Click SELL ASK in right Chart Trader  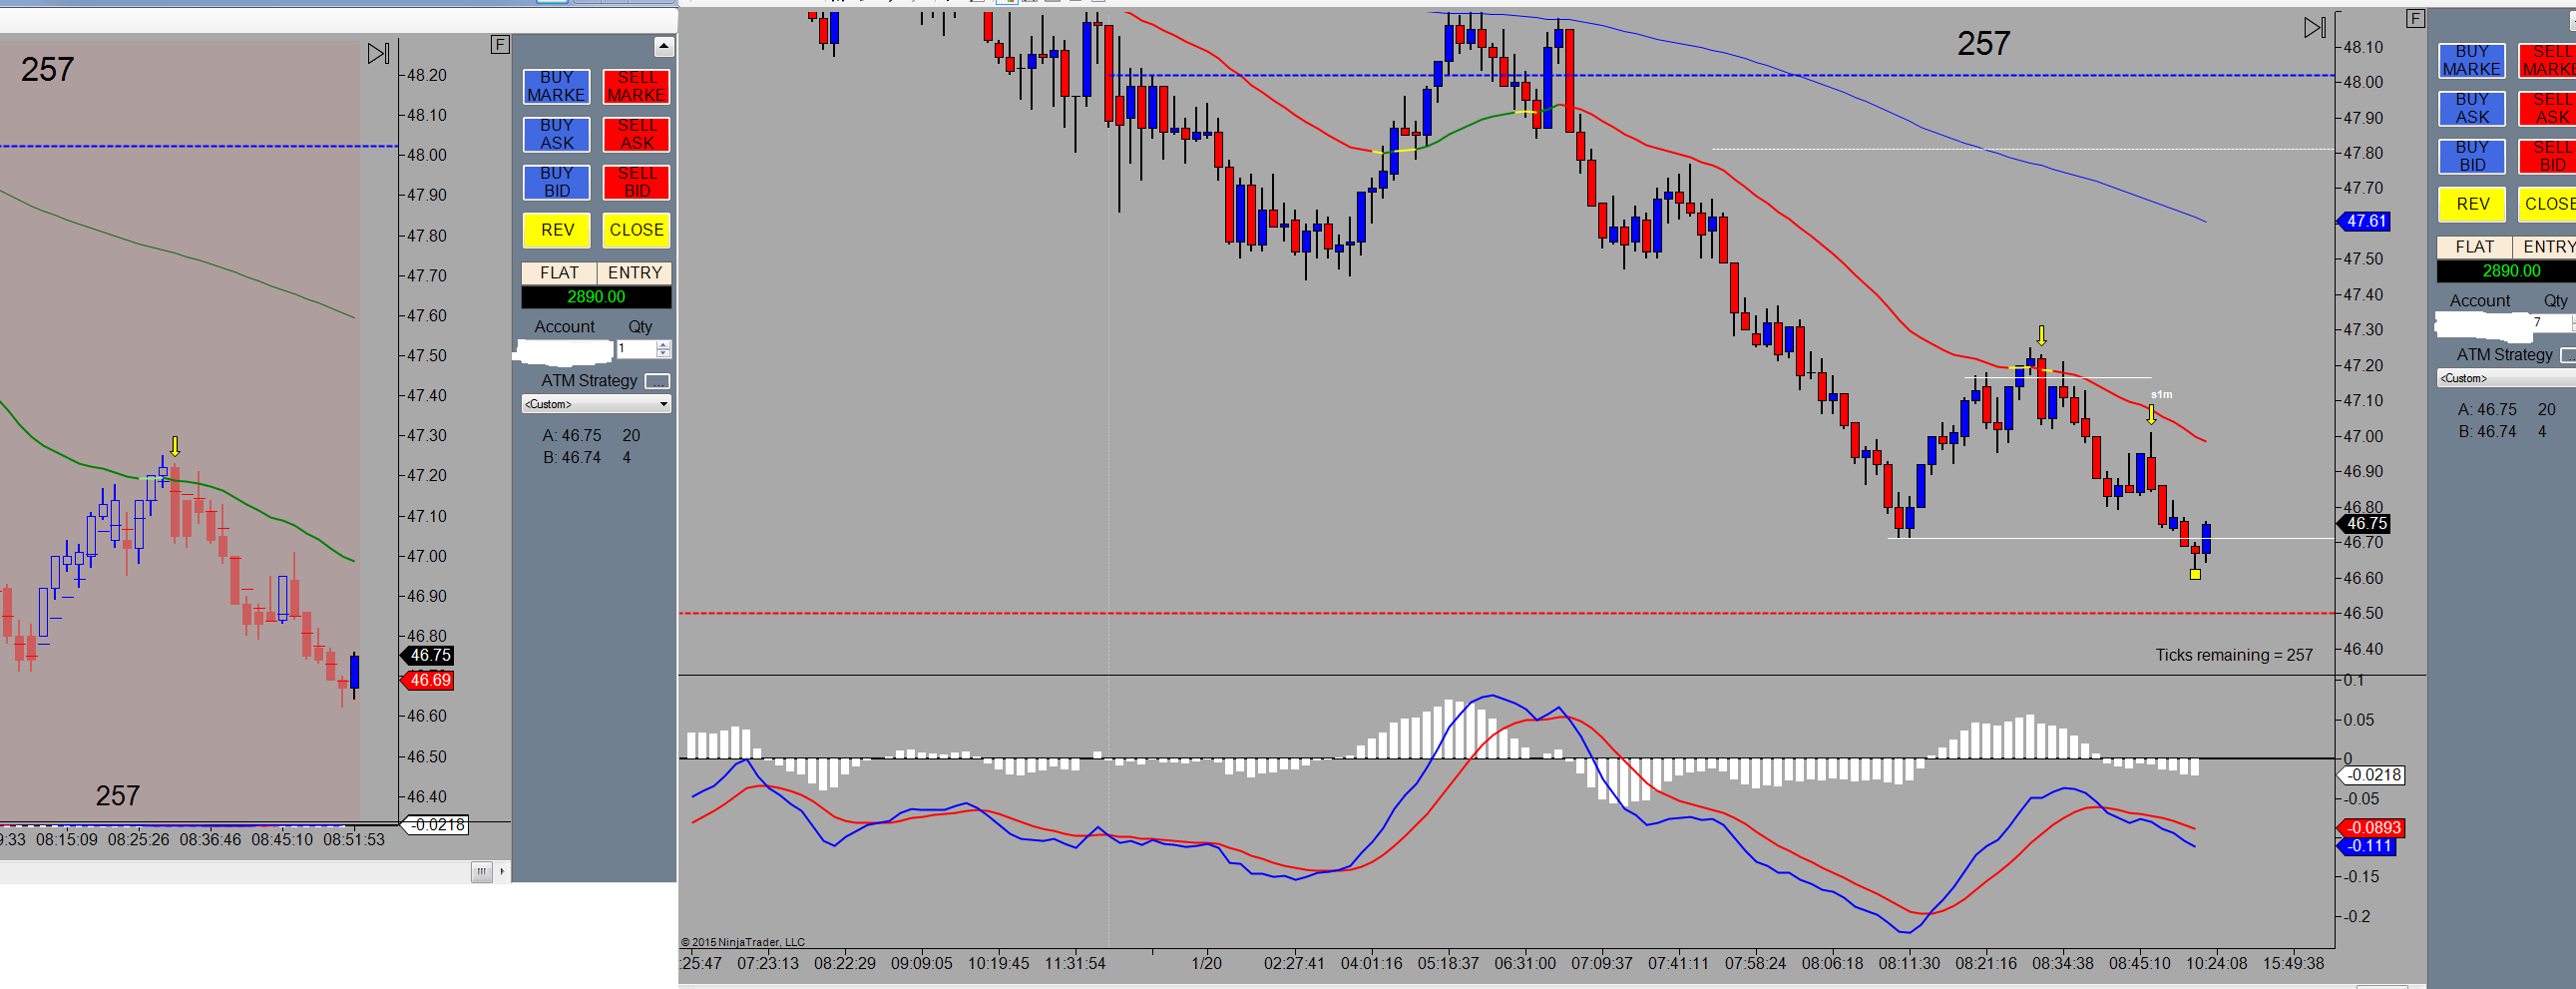(x=2547, y=108)
